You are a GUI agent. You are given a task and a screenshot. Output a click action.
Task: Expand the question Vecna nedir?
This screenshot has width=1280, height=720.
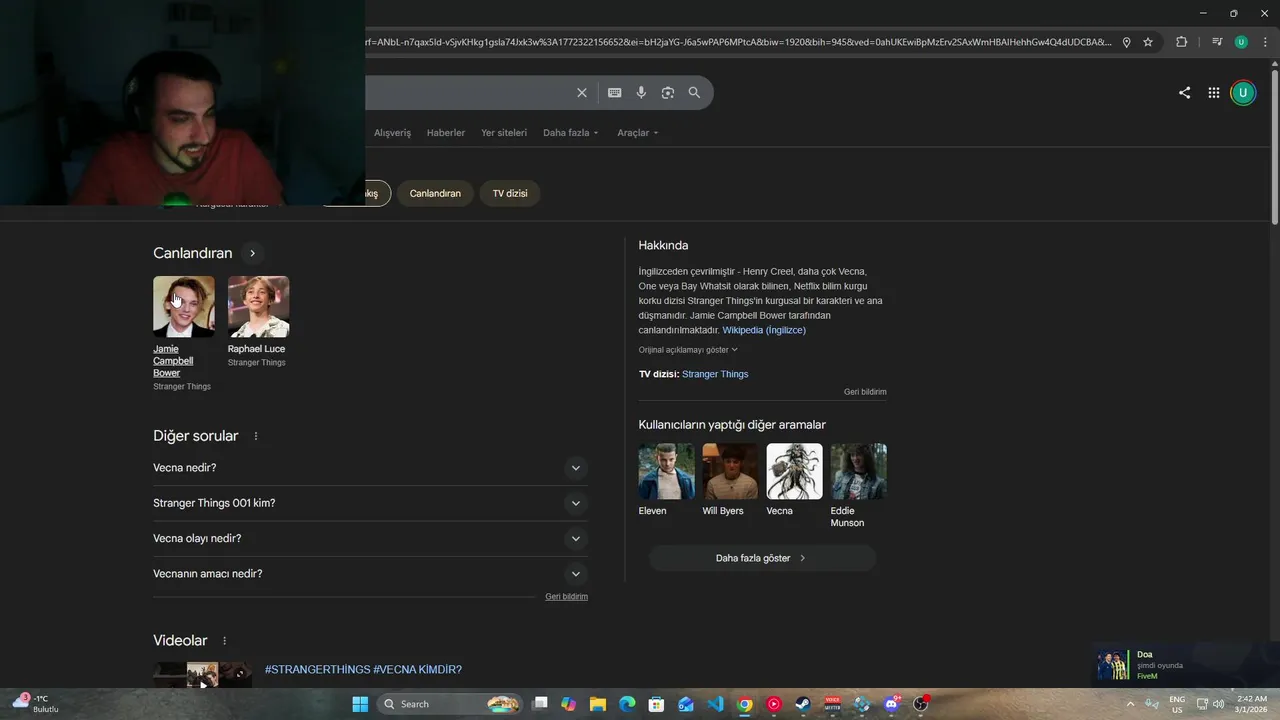coord(370,468)
